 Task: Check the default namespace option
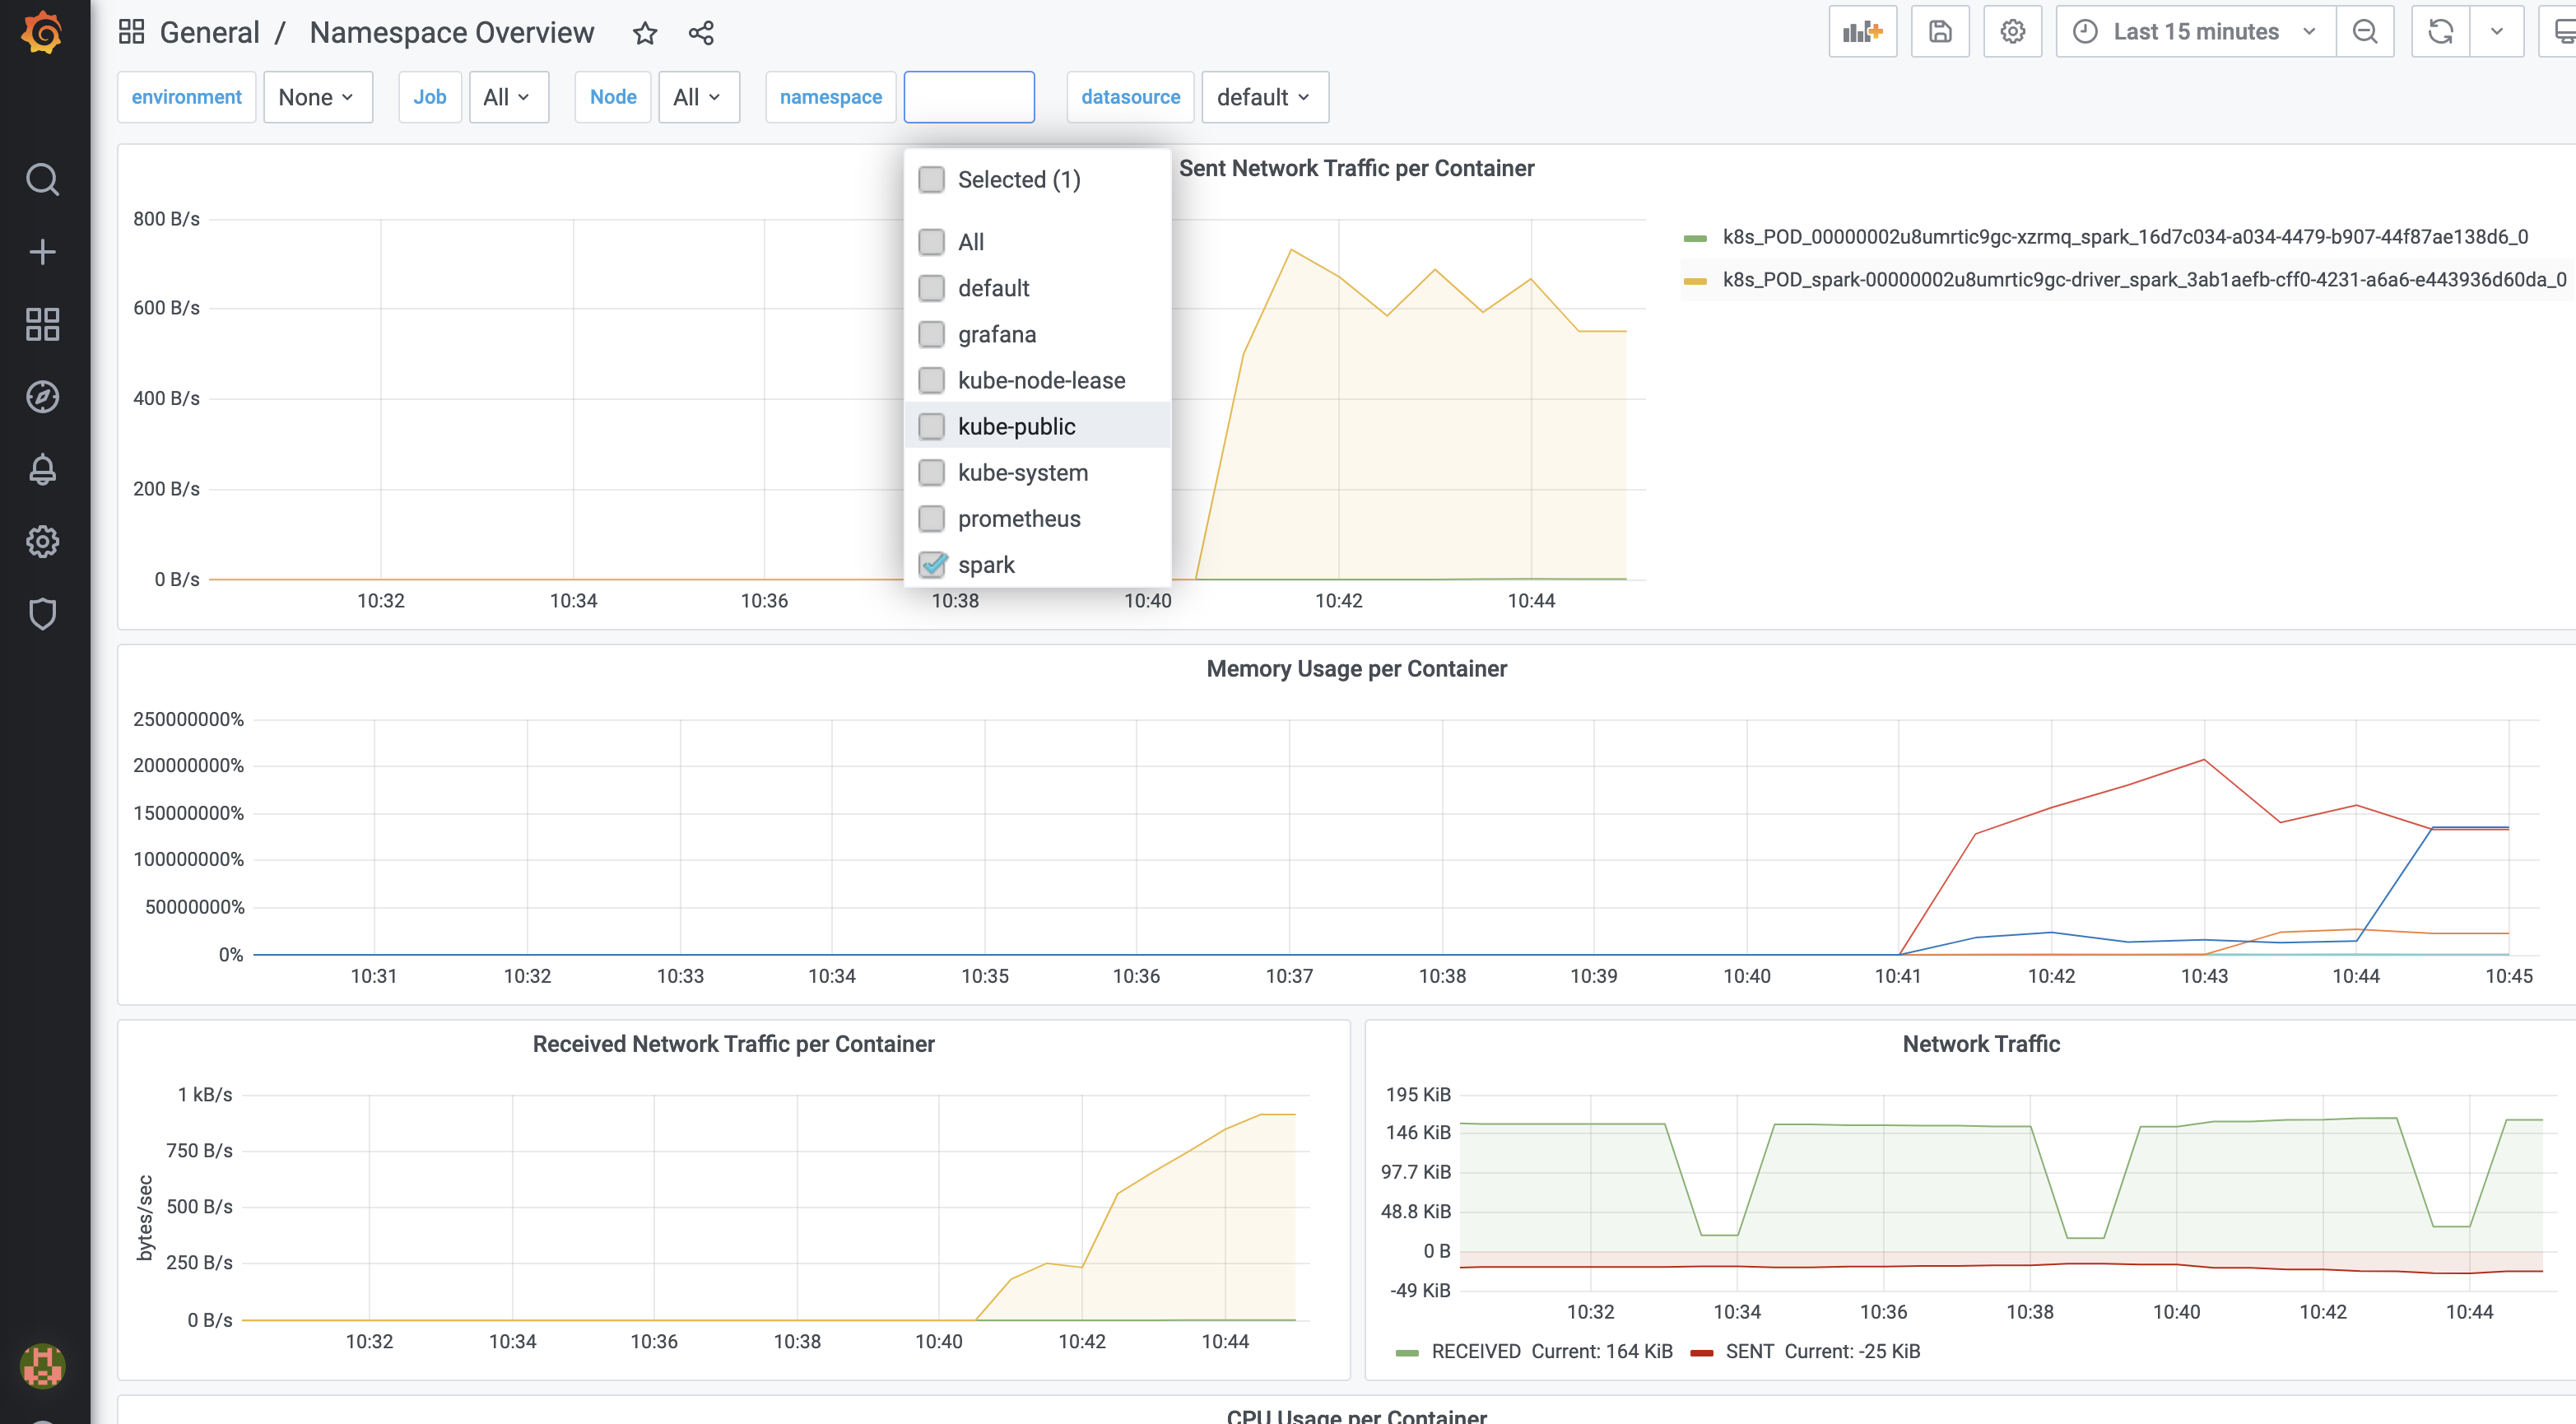point(931,288)
